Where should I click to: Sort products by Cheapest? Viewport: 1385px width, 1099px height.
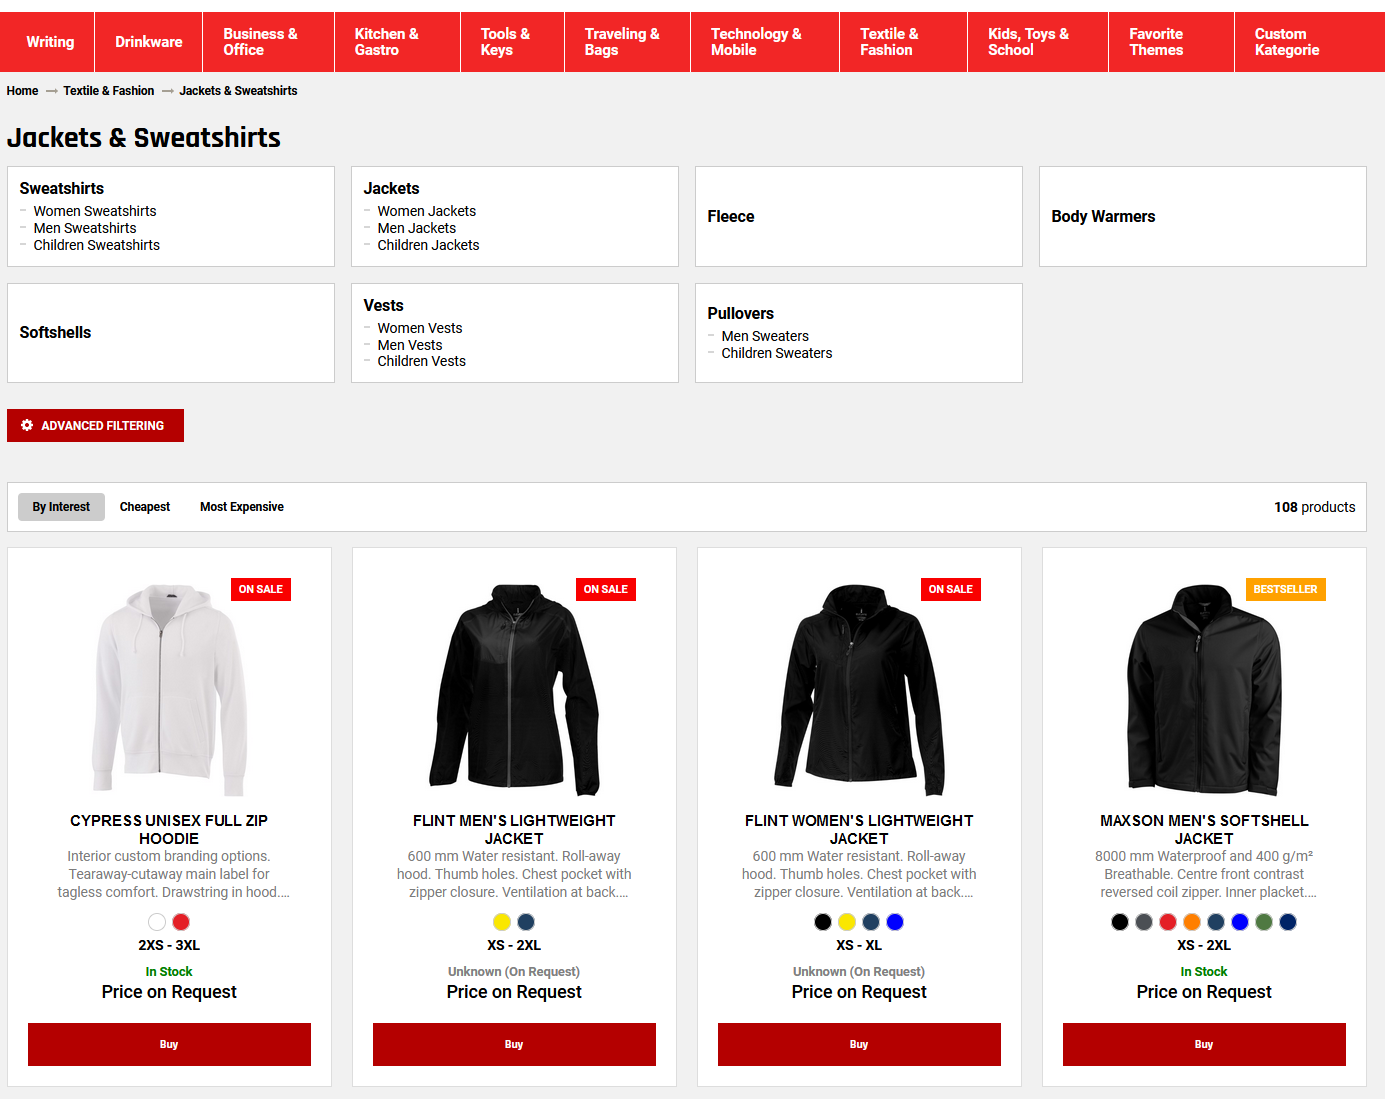click(145, 507)
